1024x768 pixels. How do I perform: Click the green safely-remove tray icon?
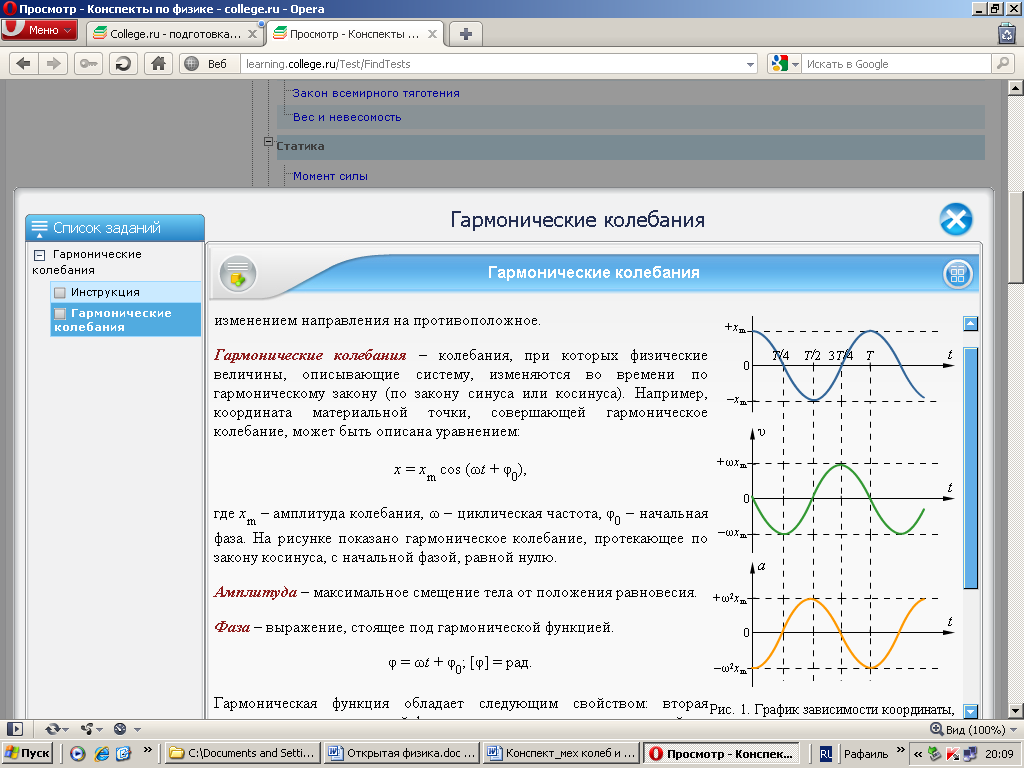point(935,754)
